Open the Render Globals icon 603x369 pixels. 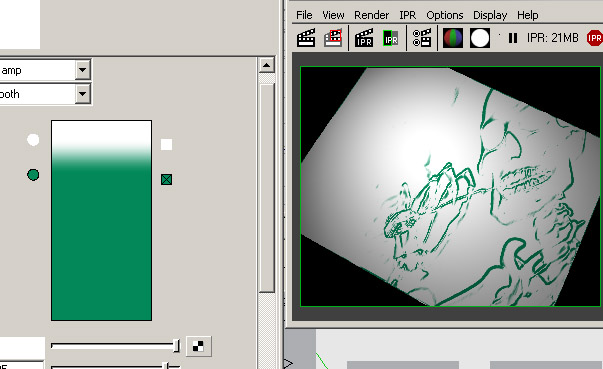point(422,38)
